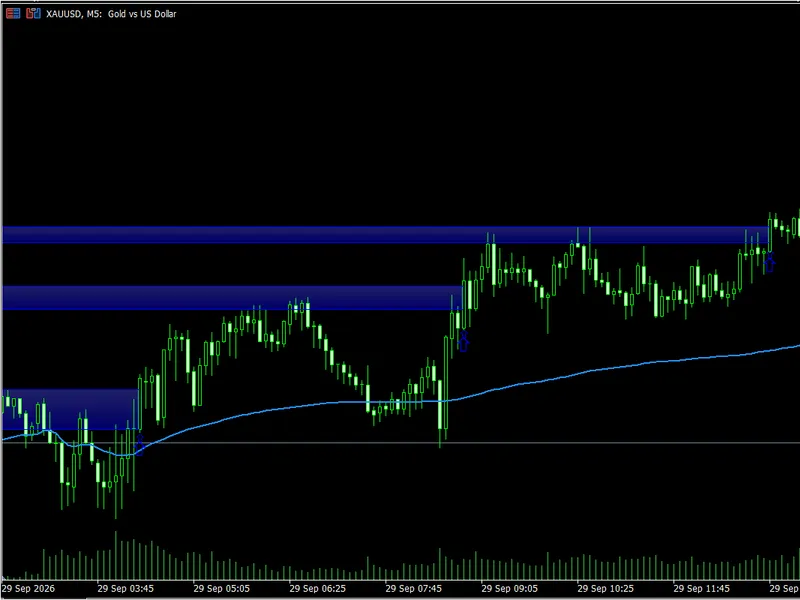Click the 29 Sep 11:45 time label
800x600 pixels.
click(x=701, y=588)
